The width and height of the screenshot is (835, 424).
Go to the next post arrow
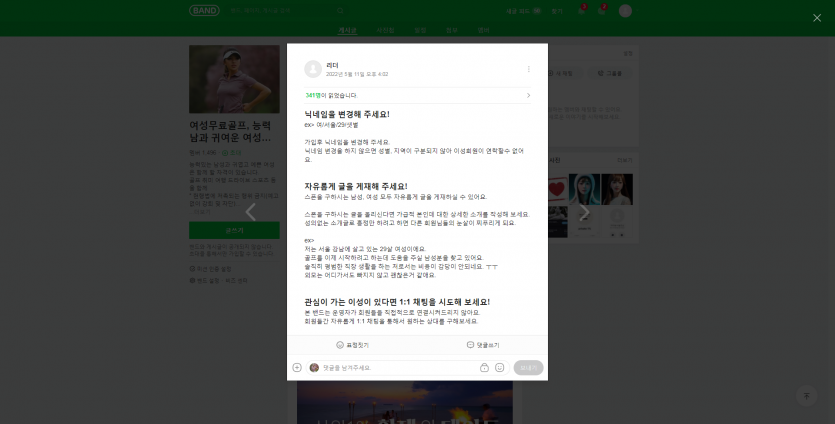tap(585, 211)
